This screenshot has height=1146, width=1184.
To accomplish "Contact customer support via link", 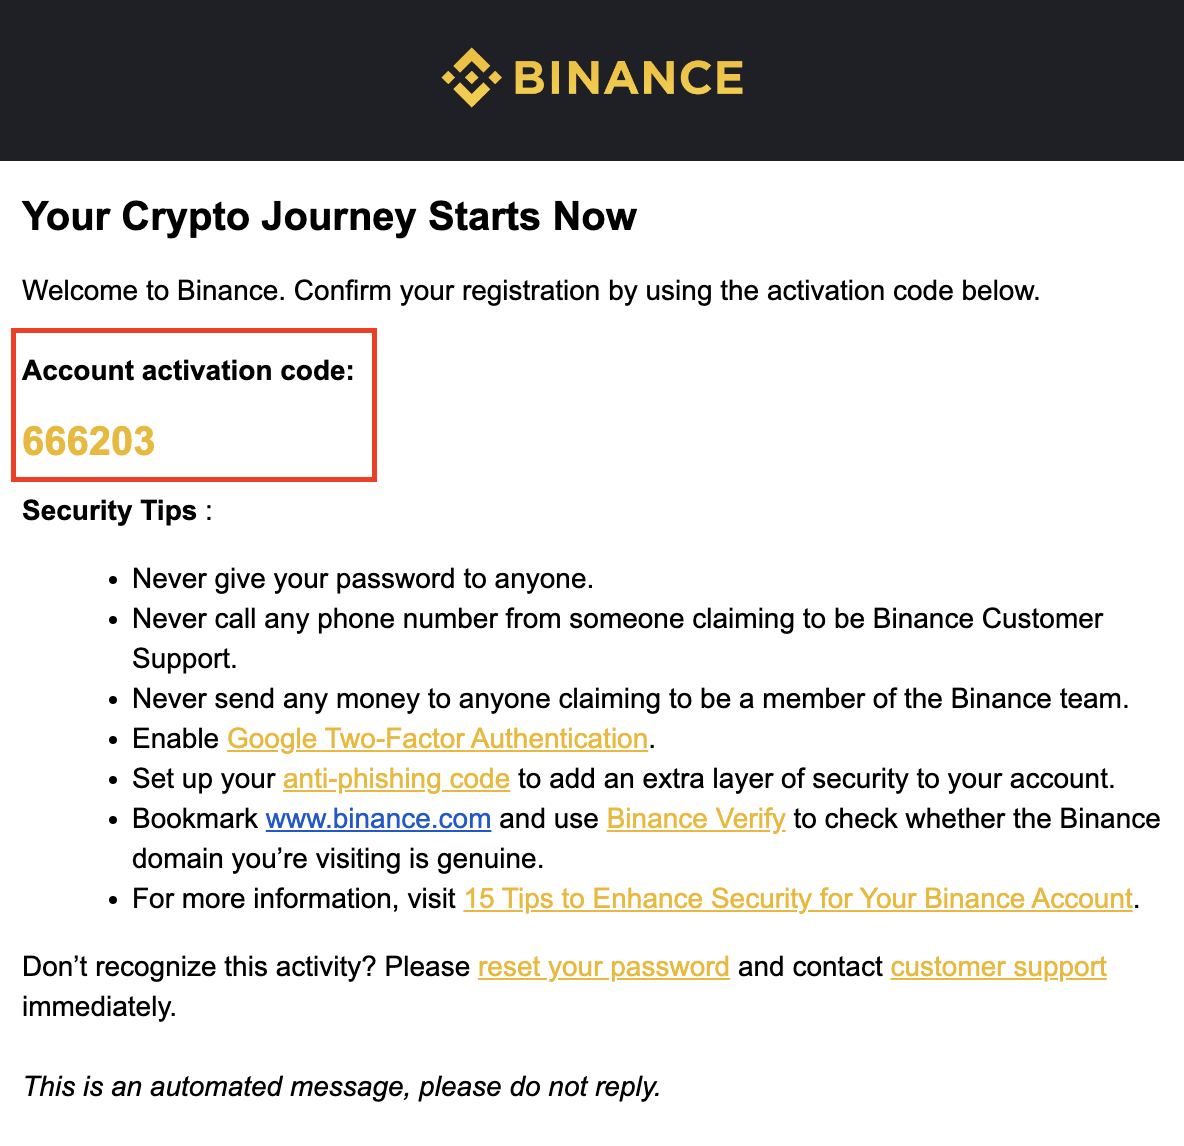I will tap(998, 966).
